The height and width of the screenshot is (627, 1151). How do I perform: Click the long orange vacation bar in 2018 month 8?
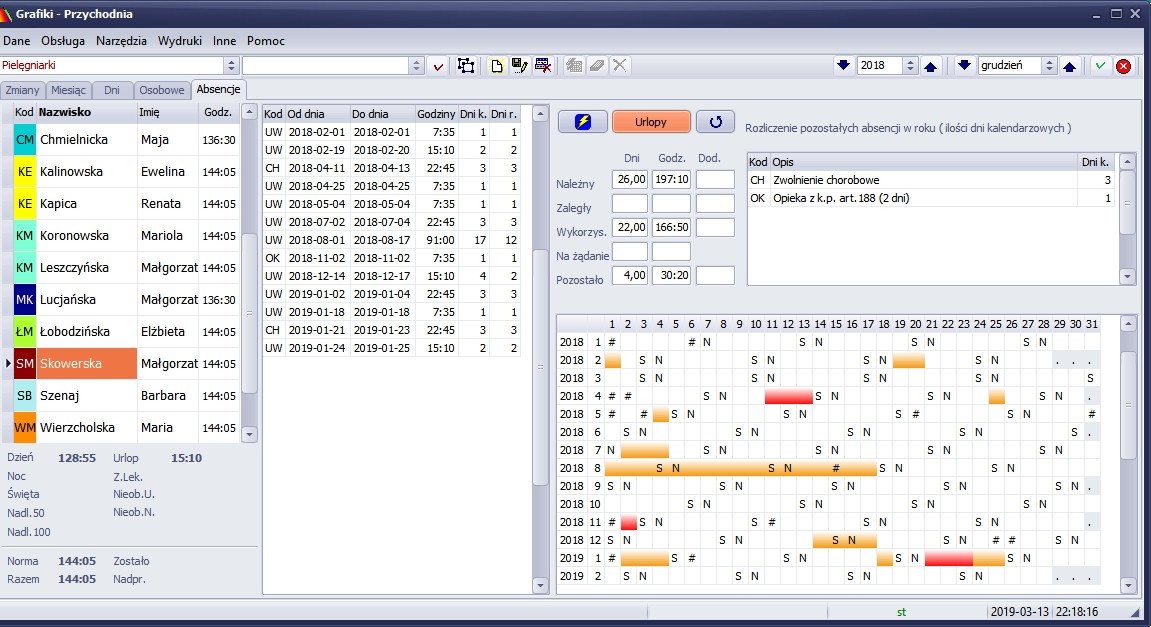click(740, 468)
